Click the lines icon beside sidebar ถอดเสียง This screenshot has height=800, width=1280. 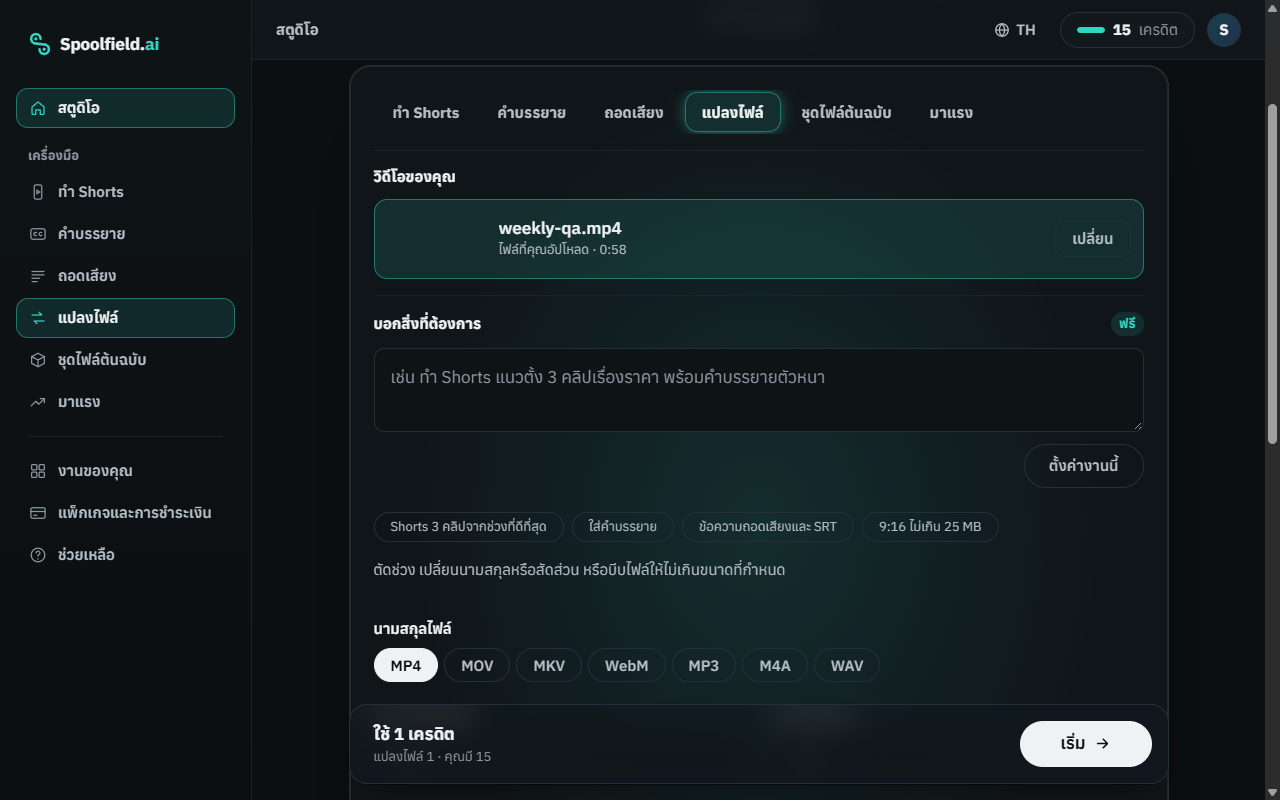38,276
